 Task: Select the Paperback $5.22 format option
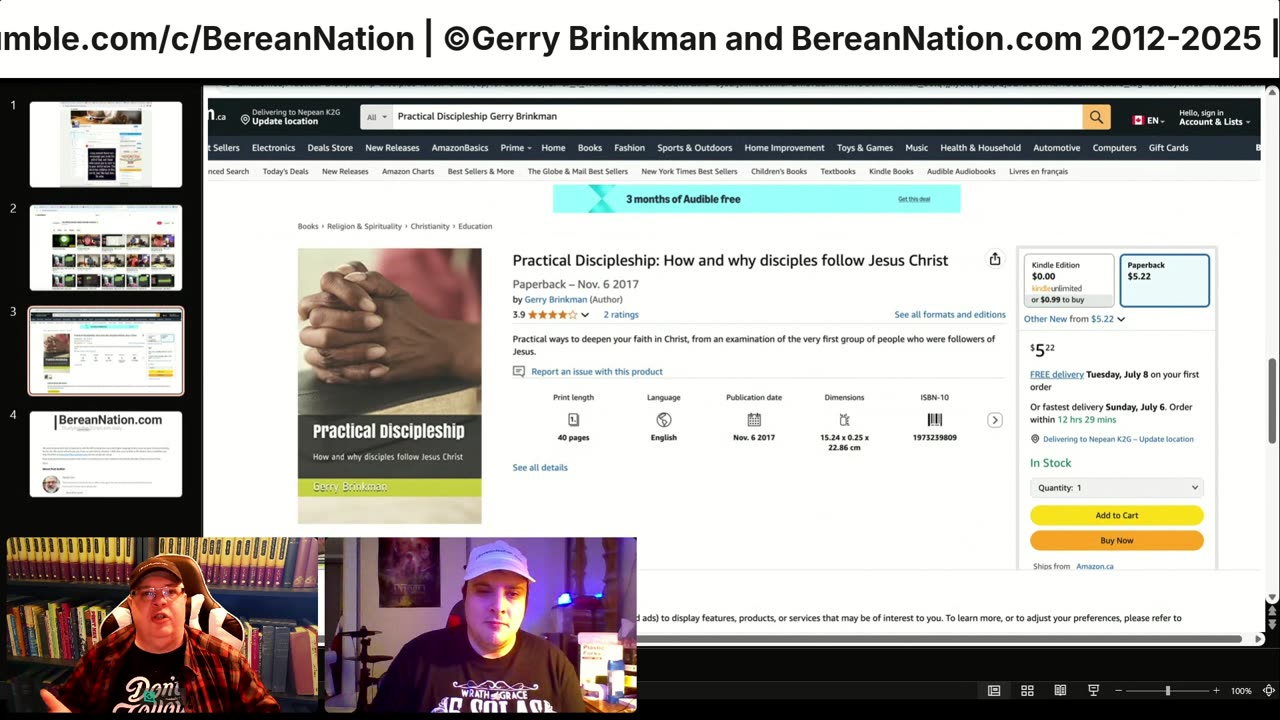pyautogui.click(x=1165, y=280)
